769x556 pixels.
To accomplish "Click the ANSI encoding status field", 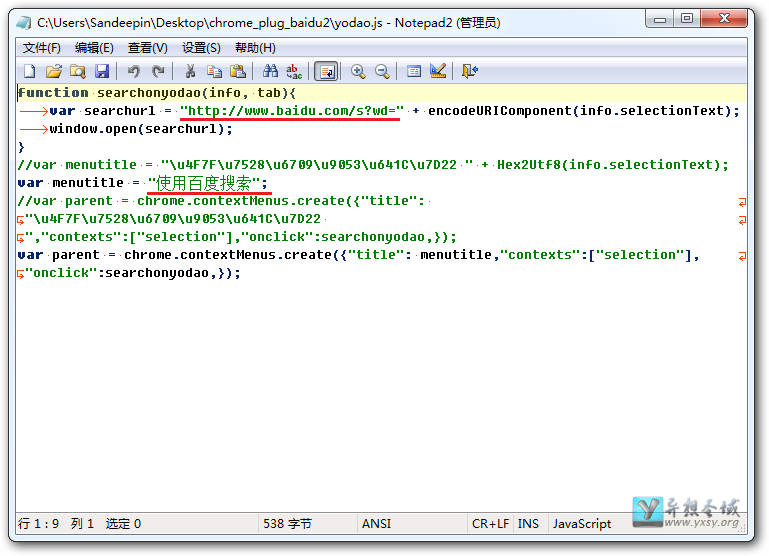I will pos(376,524).
